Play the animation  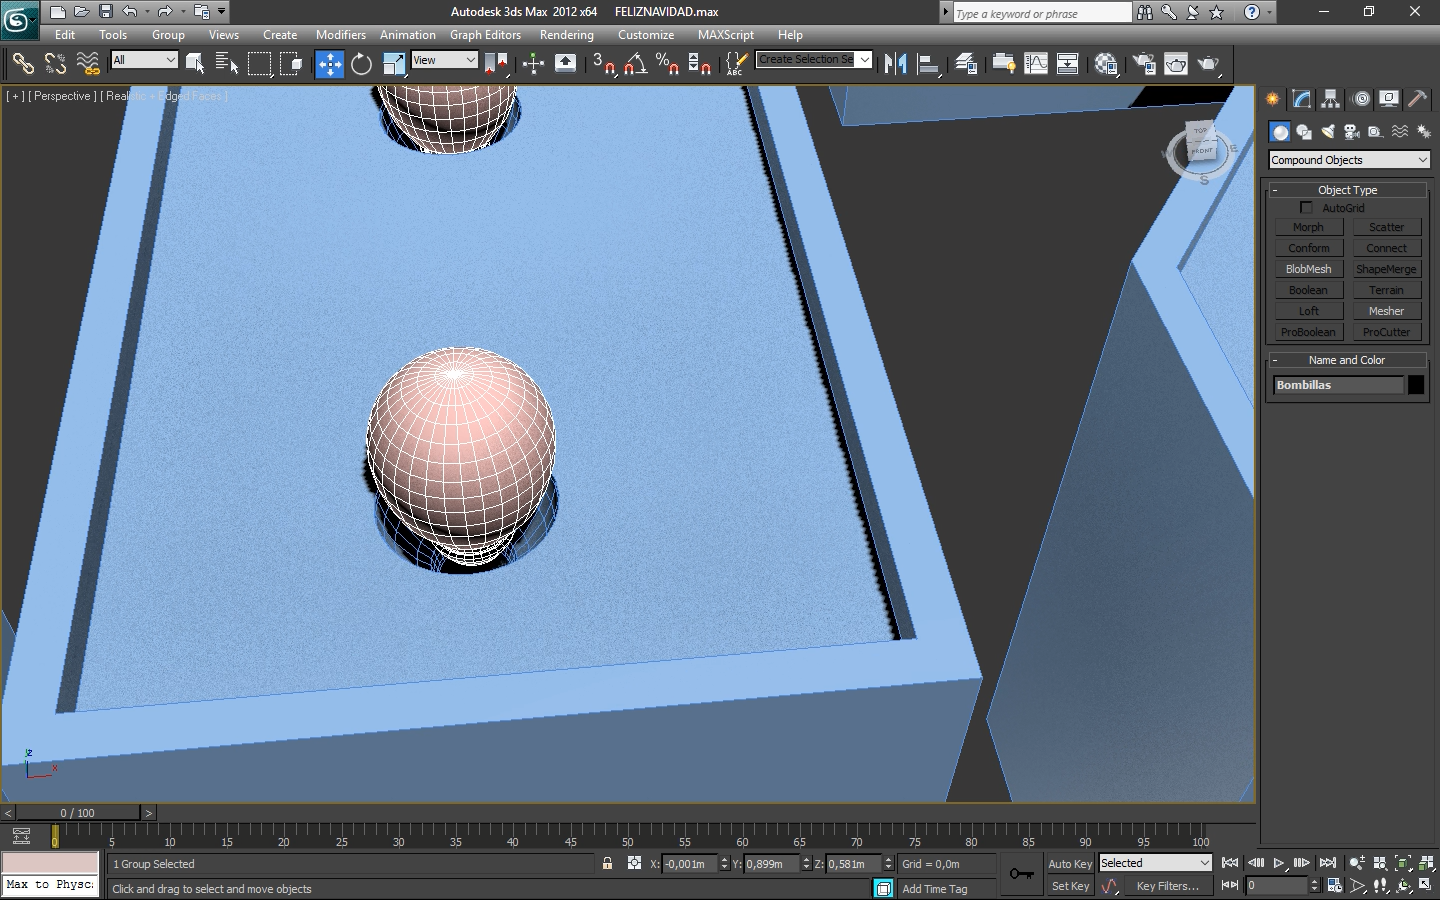[x=1279, y=863]
